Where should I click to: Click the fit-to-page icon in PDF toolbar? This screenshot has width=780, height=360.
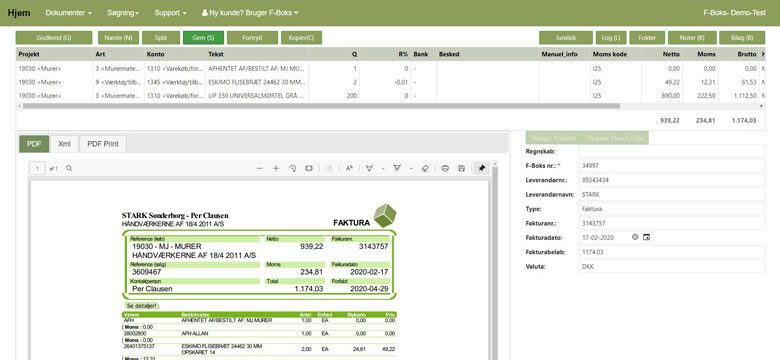tap(309, 169)
